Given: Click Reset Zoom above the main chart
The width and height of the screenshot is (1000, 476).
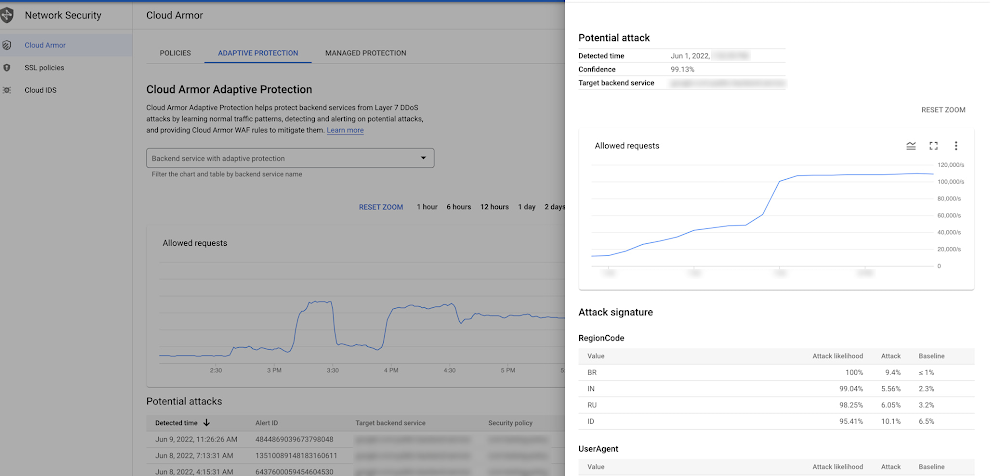Looking at the screenshot, I should (x=381, y=207).
